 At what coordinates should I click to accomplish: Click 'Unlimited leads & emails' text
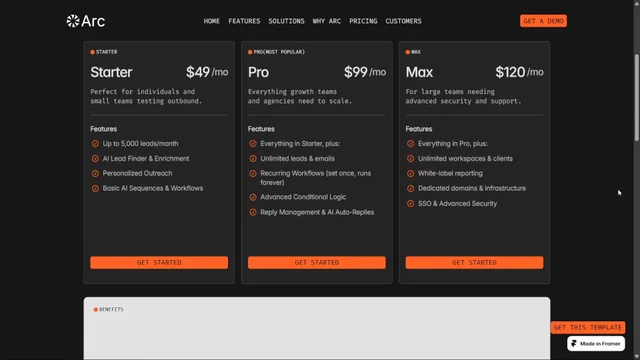(298, 158)
